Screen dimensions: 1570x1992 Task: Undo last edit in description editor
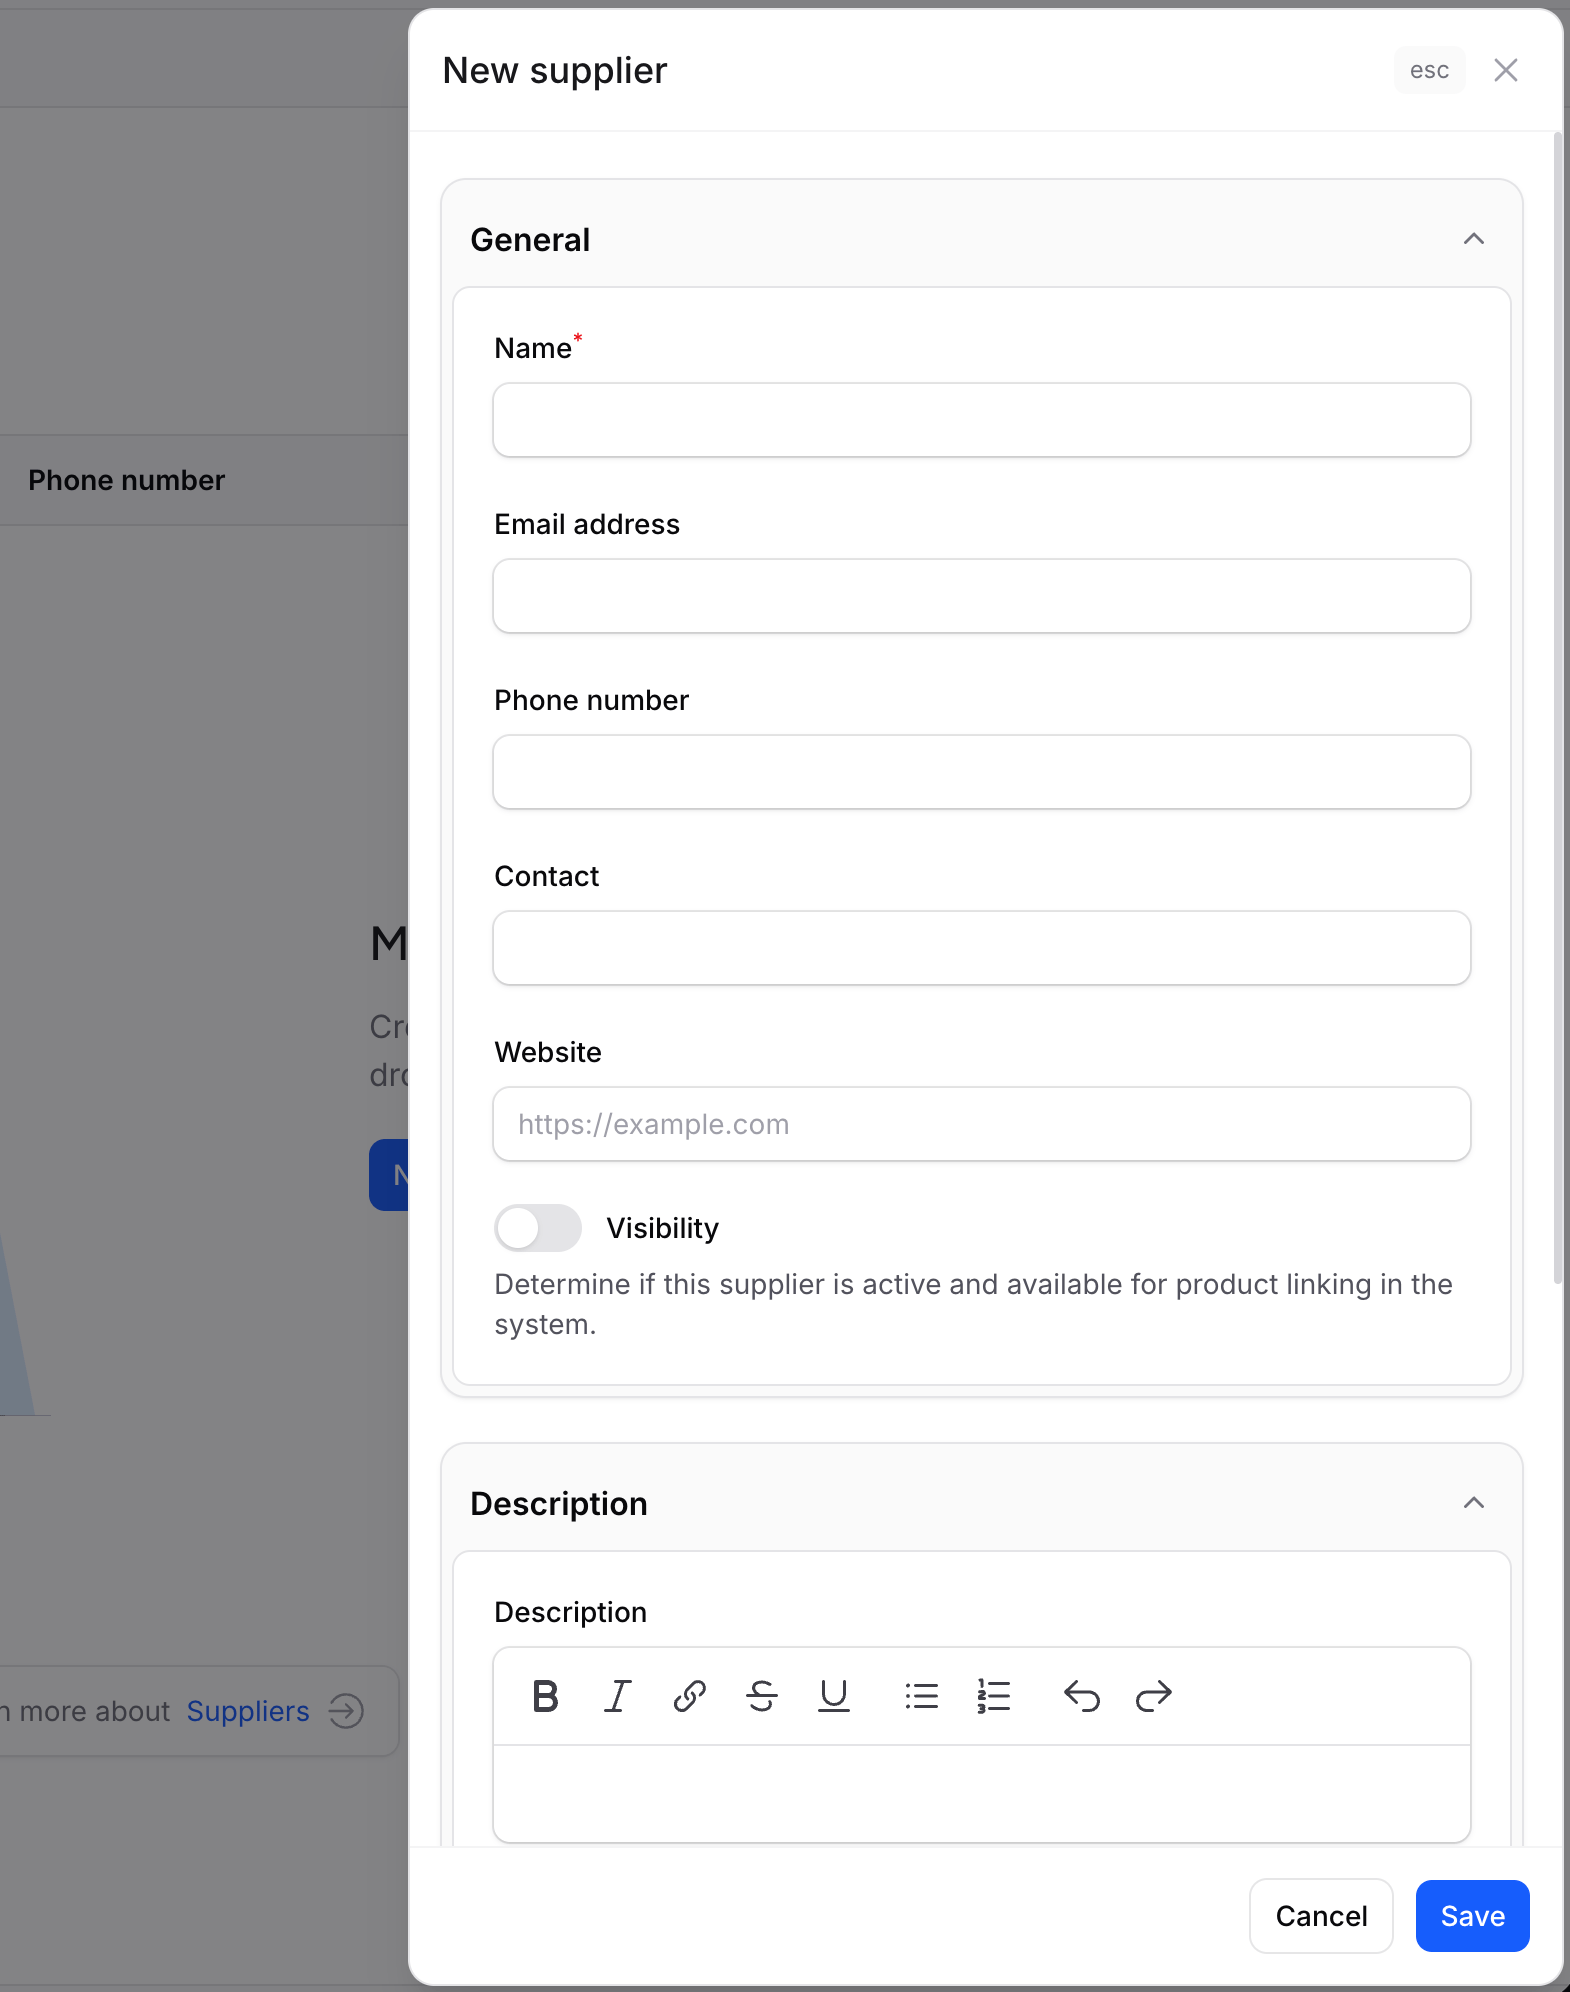click(1081, 1696)
